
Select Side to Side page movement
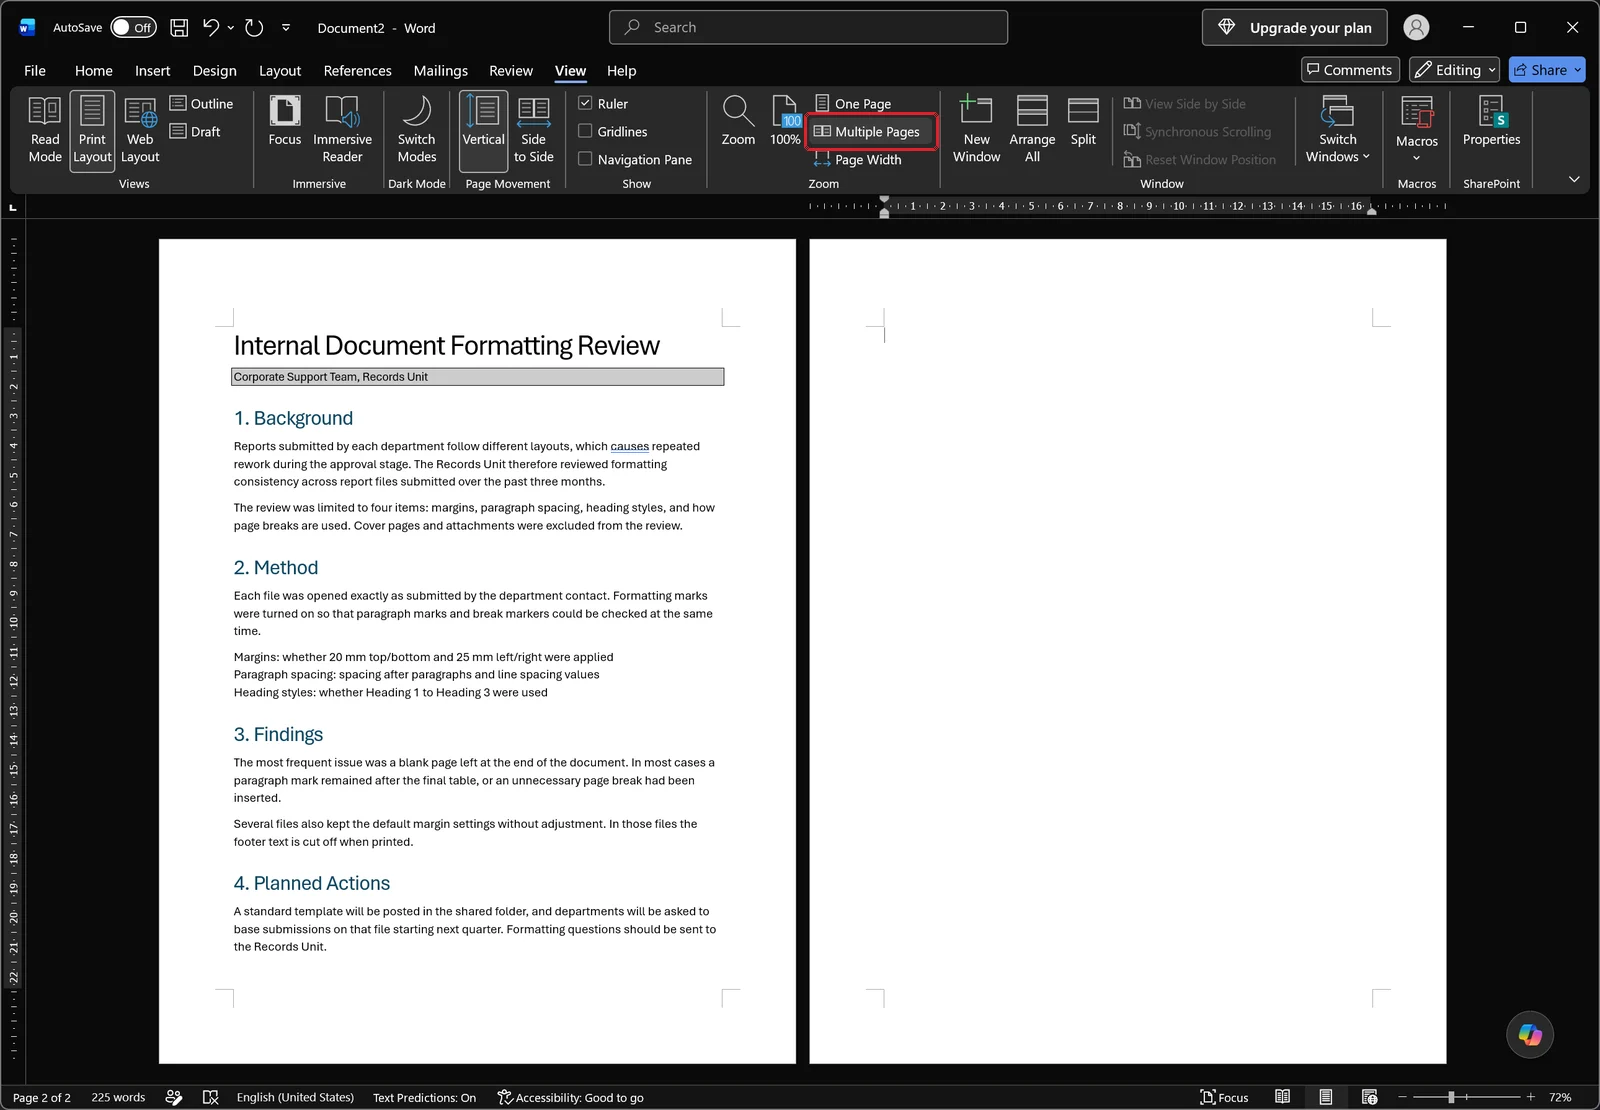pyautogui.click(x=533, y=130)
